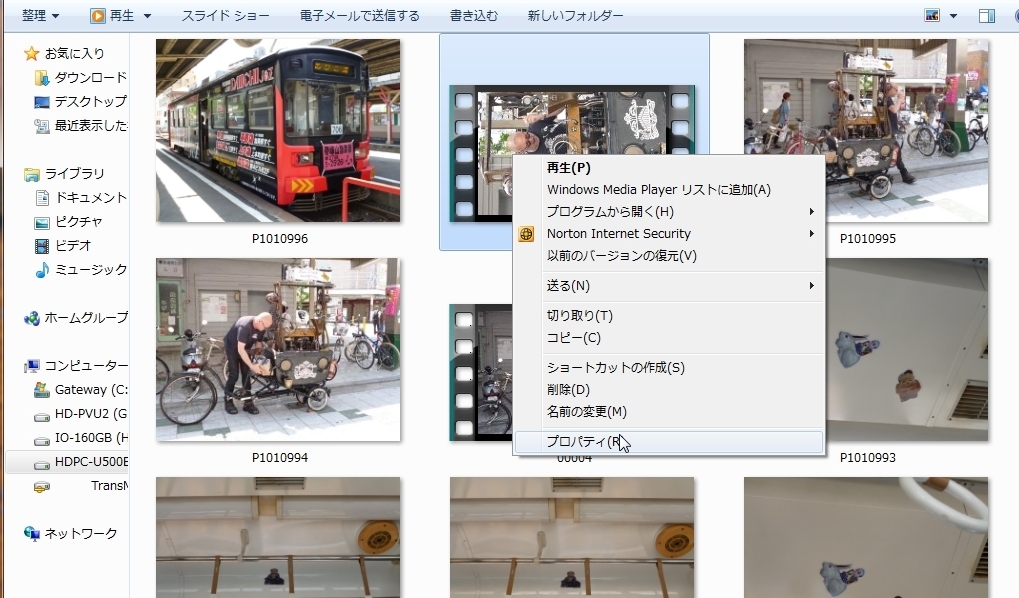Click 電子メールで送信する button
The image size is (1019, 598).
pos(359,16)
